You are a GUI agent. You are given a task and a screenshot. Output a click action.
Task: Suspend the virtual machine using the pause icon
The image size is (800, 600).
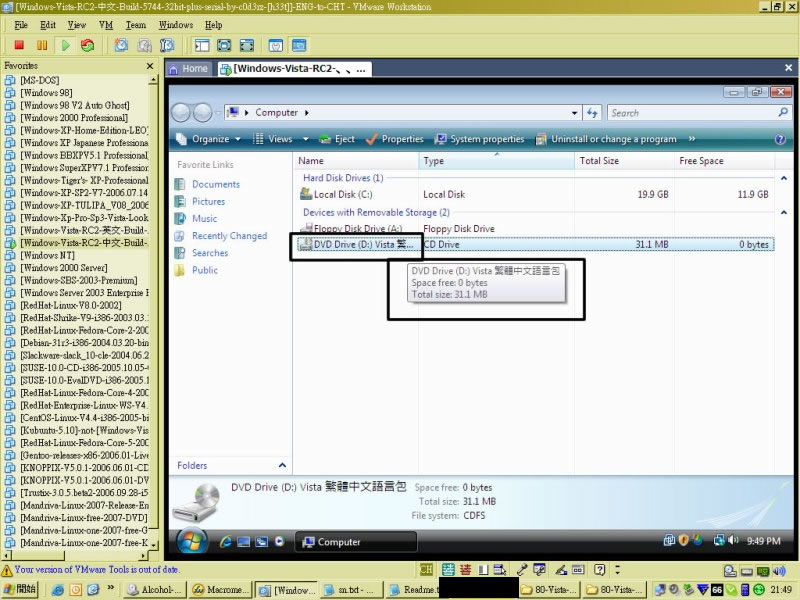[x=42, y=45]
